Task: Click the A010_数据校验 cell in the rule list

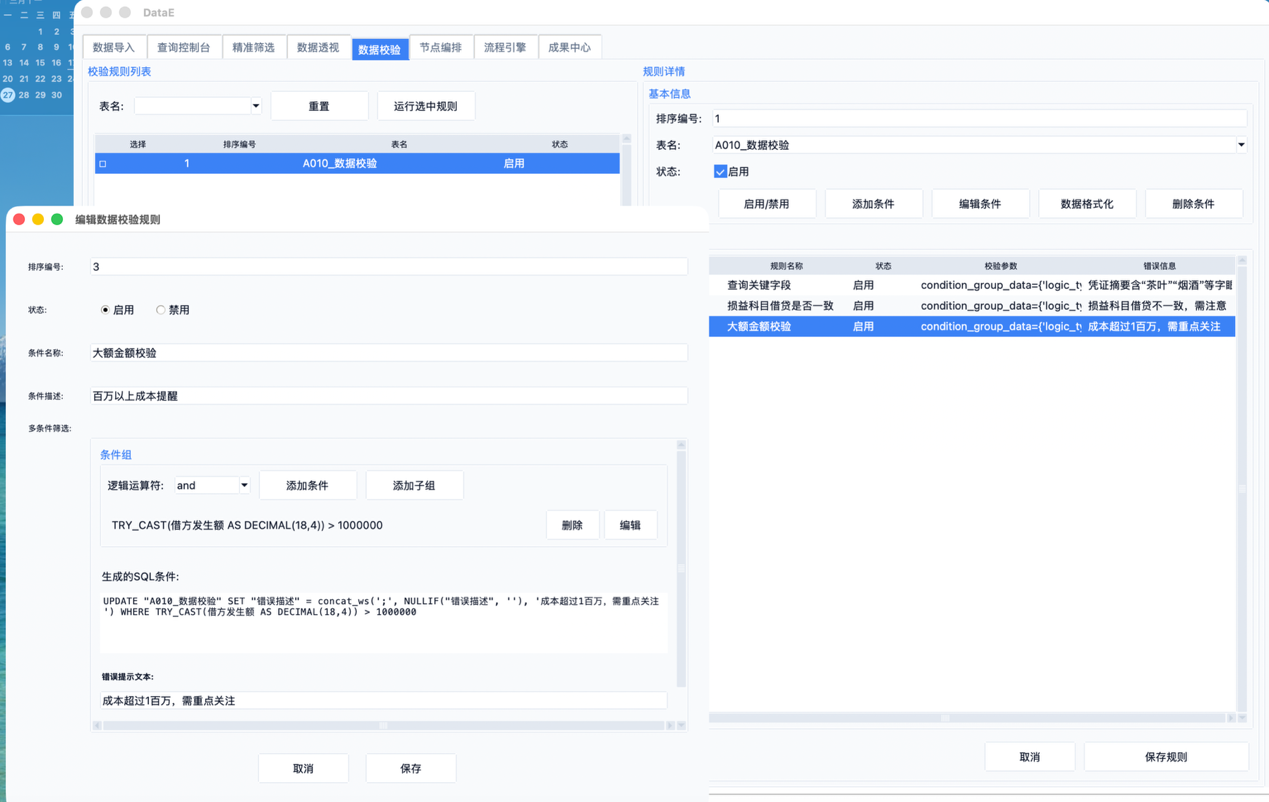Action: coord(340,164)
